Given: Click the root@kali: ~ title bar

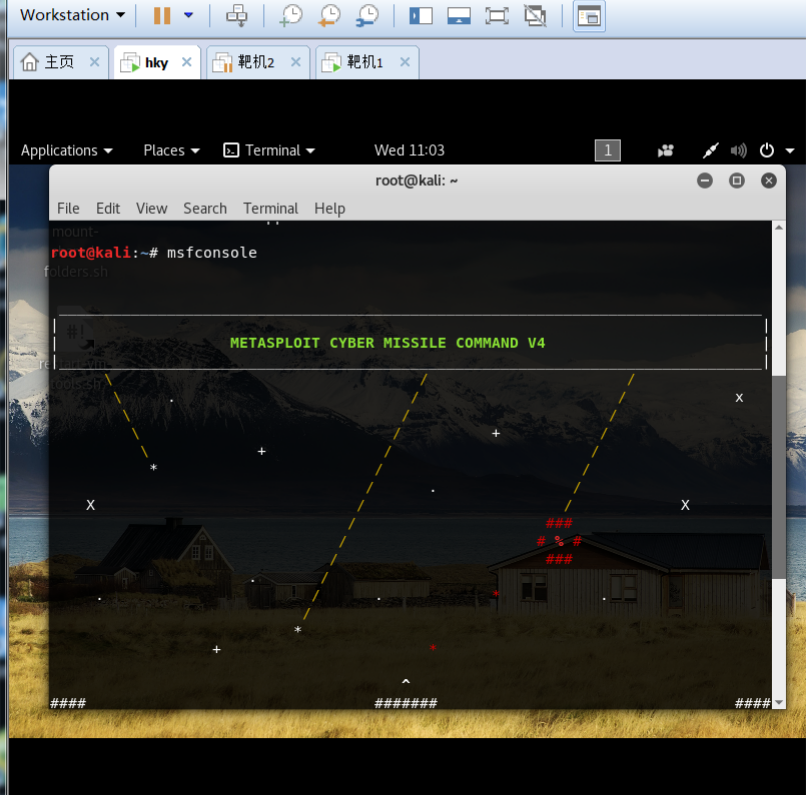Looking at the screenshot, I should click(416, 180).
